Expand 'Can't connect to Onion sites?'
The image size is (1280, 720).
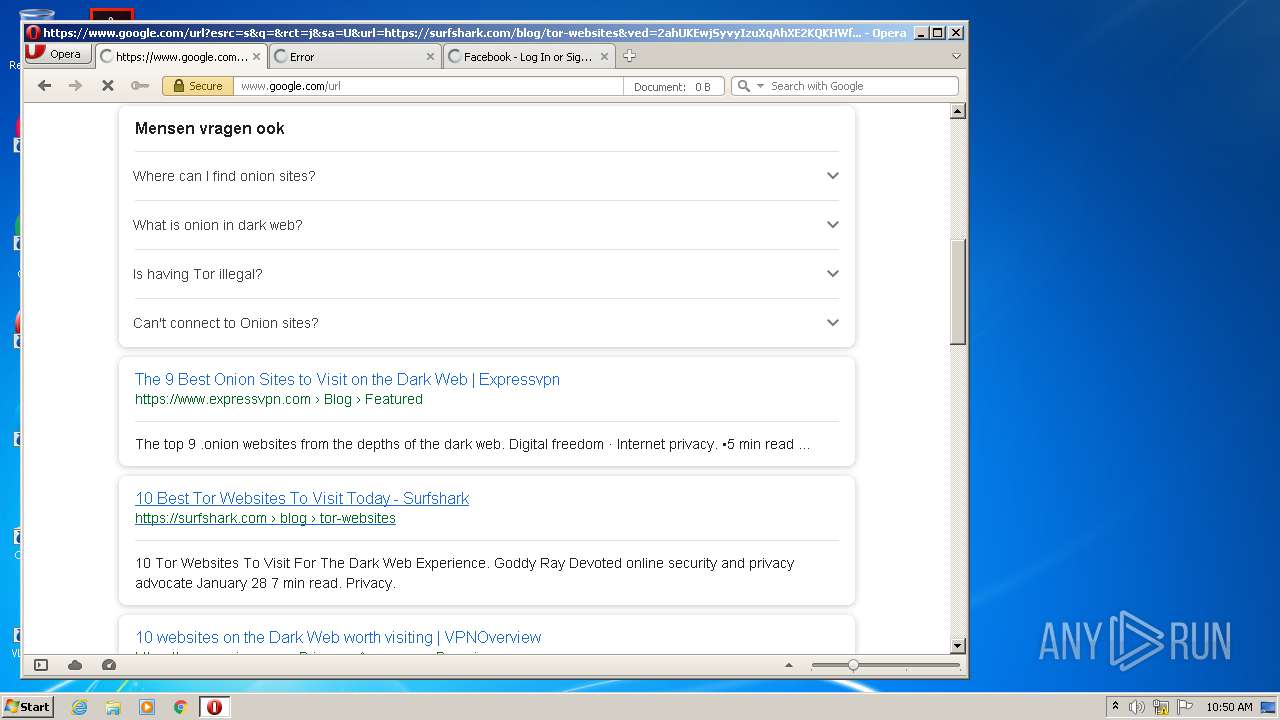click(x=486, y=323)
